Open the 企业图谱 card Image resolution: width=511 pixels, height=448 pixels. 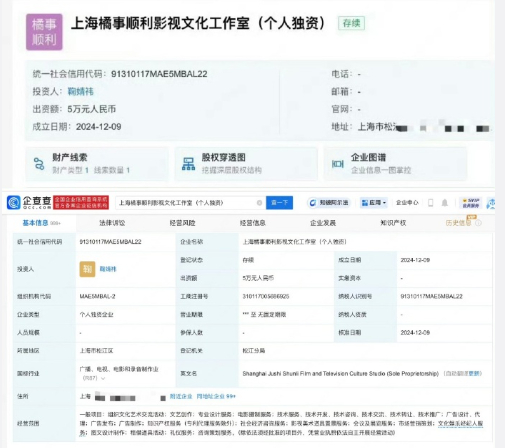pyautogui.click(x=395, y=164)
